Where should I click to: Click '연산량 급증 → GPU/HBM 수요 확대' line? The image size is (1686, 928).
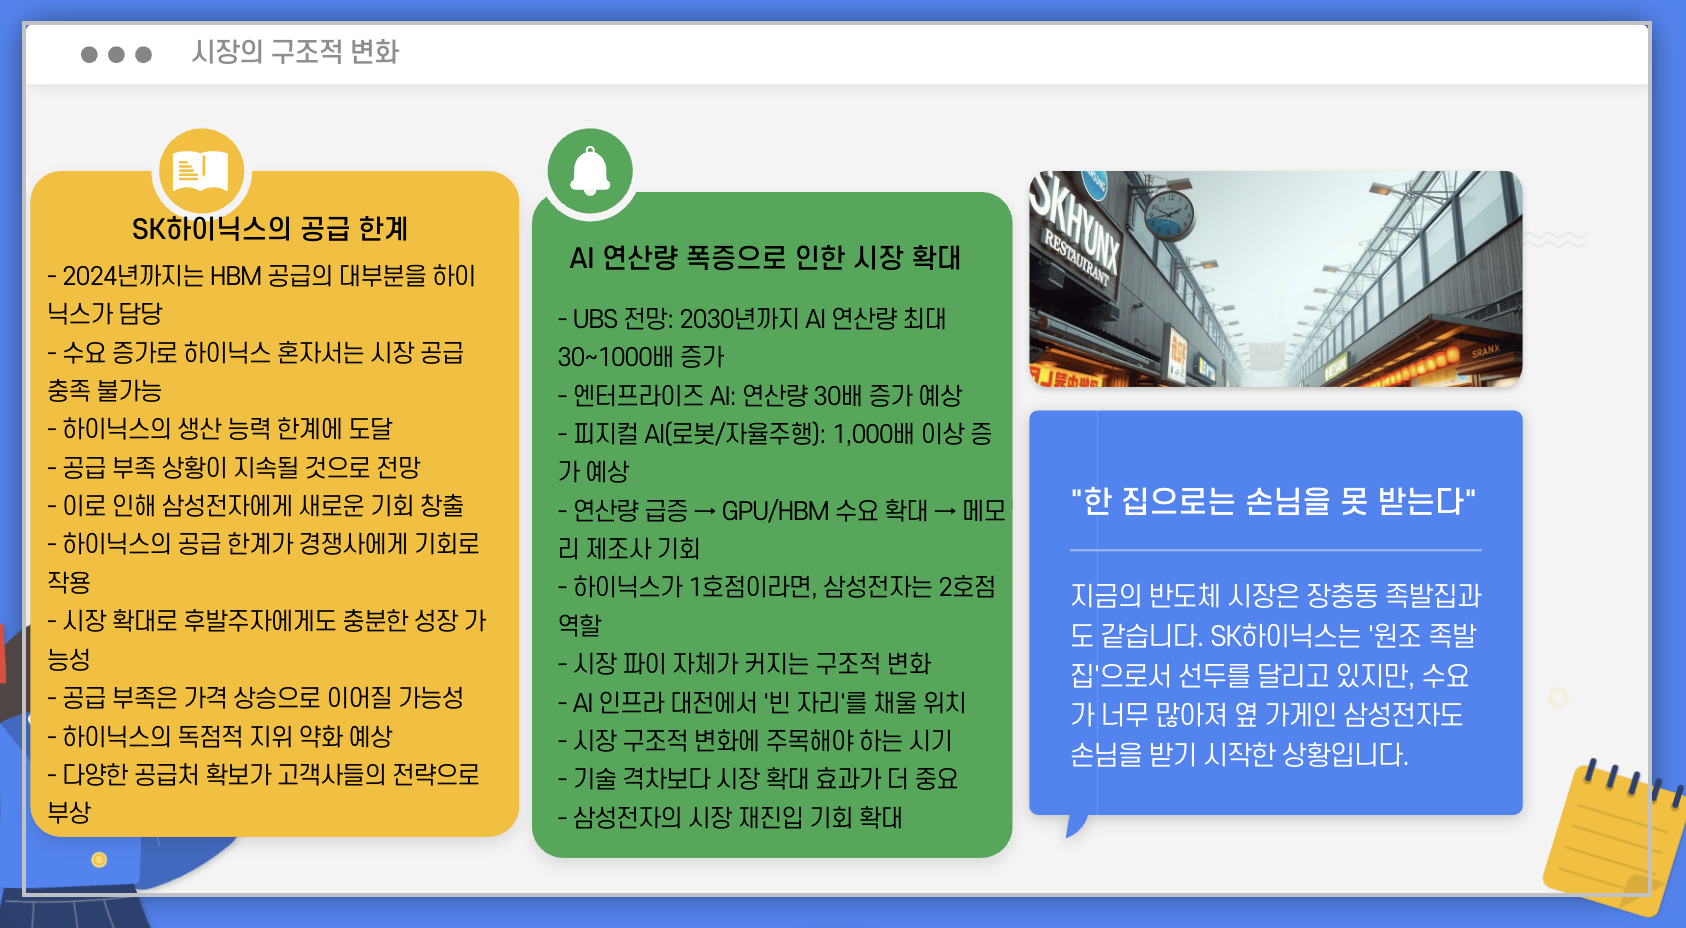pos(782,511)
